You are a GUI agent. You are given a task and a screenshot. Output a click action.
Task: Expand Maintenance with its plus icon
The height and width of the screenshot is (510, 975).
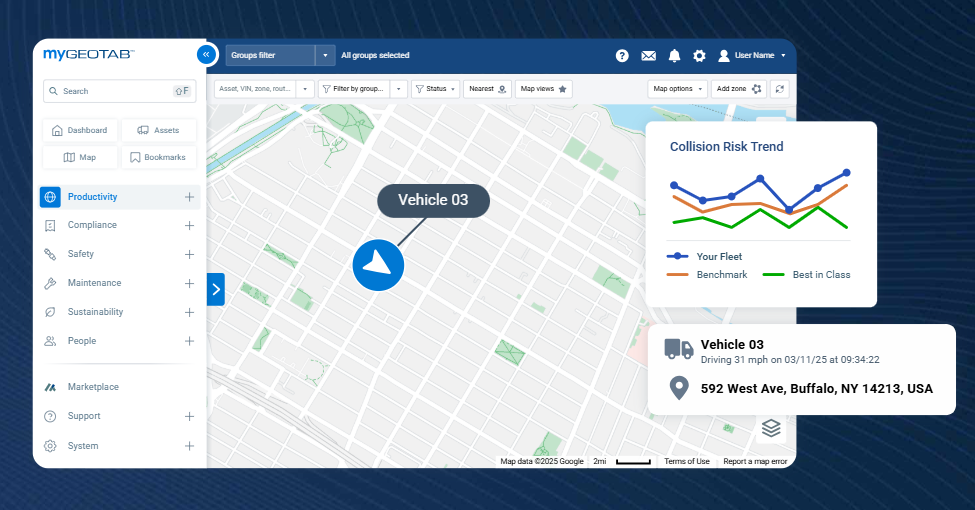point(190,283)
